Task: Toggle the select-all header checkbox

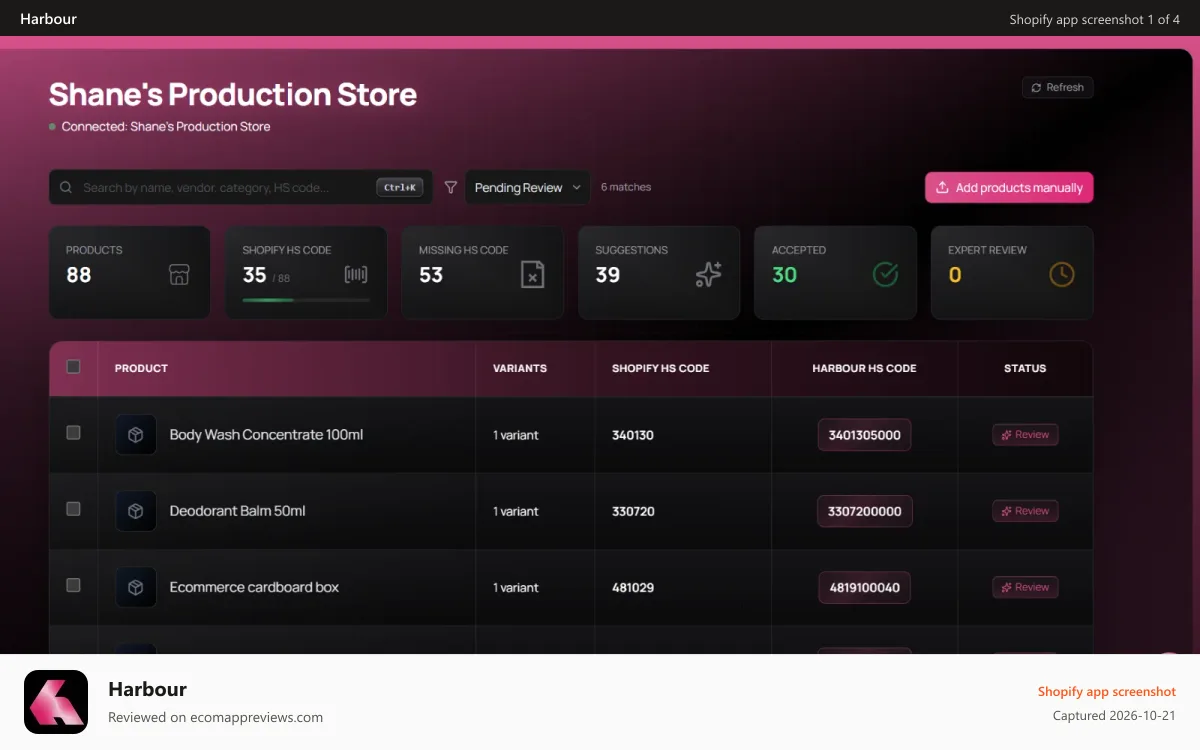Action: (73, 367)
